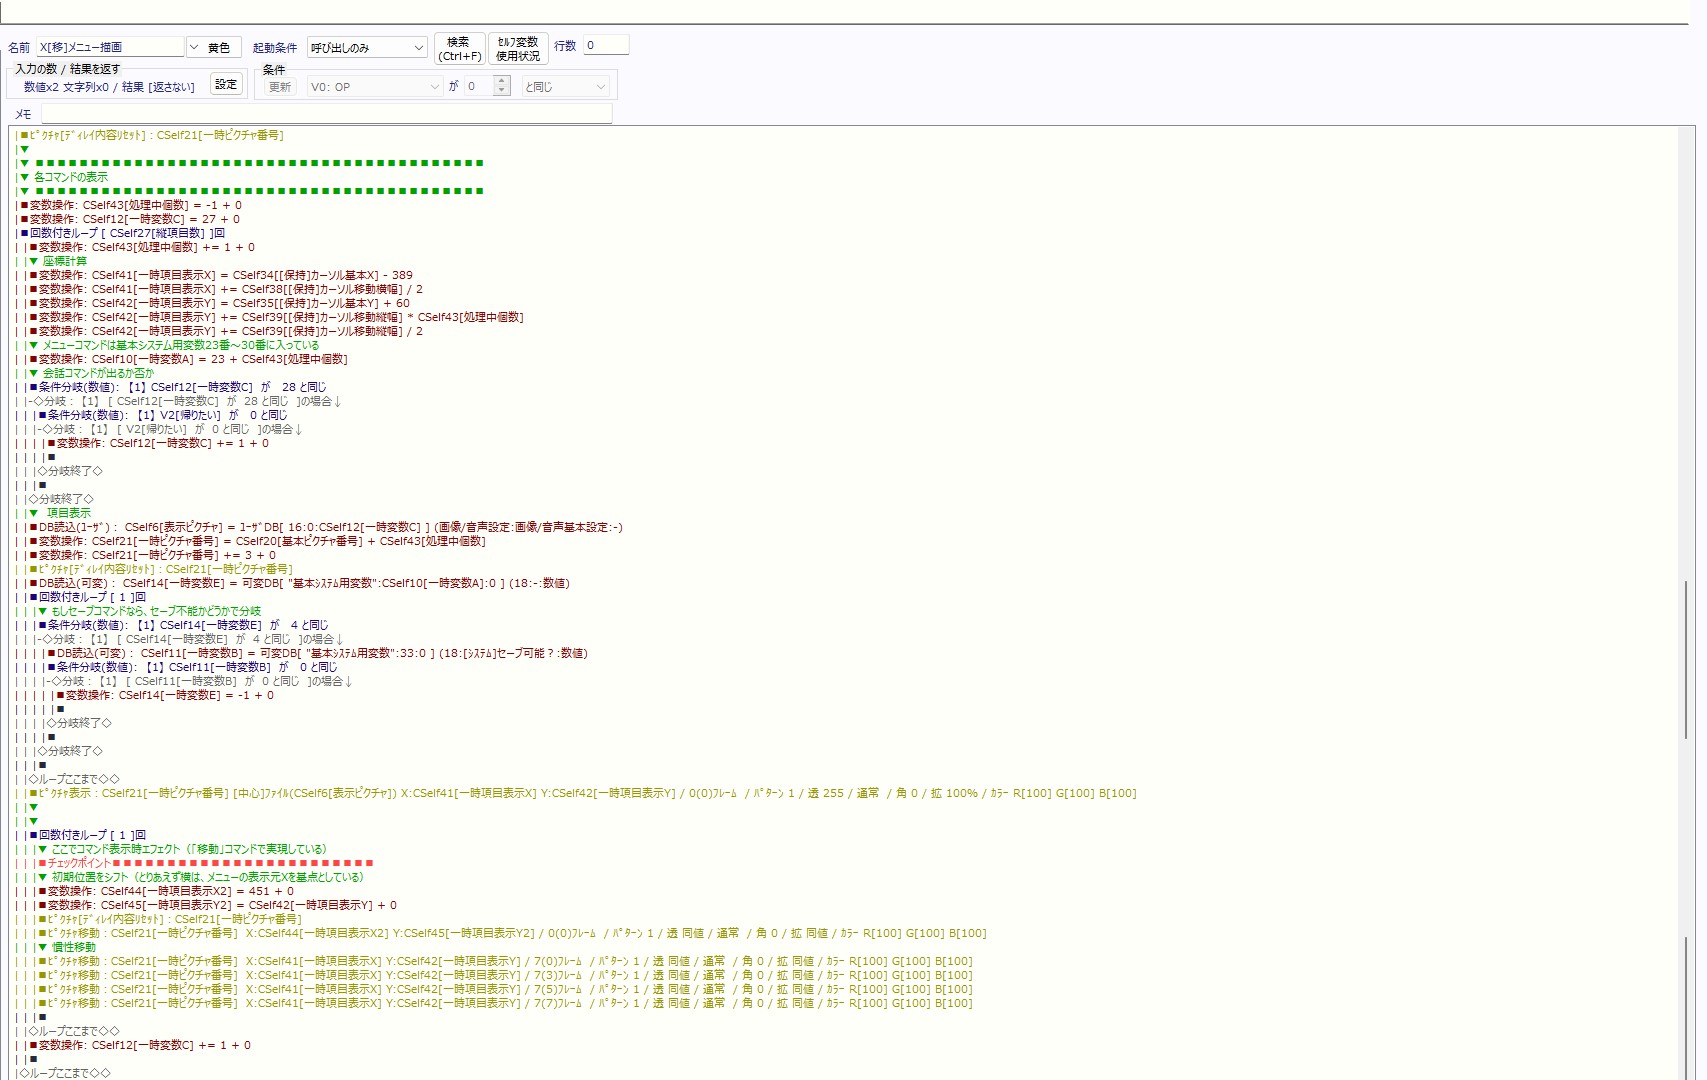Select line CSelf45[一時項目表示Y2] = CSelf42 + 0
The height and width of the screenshot is (1080, 1707).
click(222, 905)
